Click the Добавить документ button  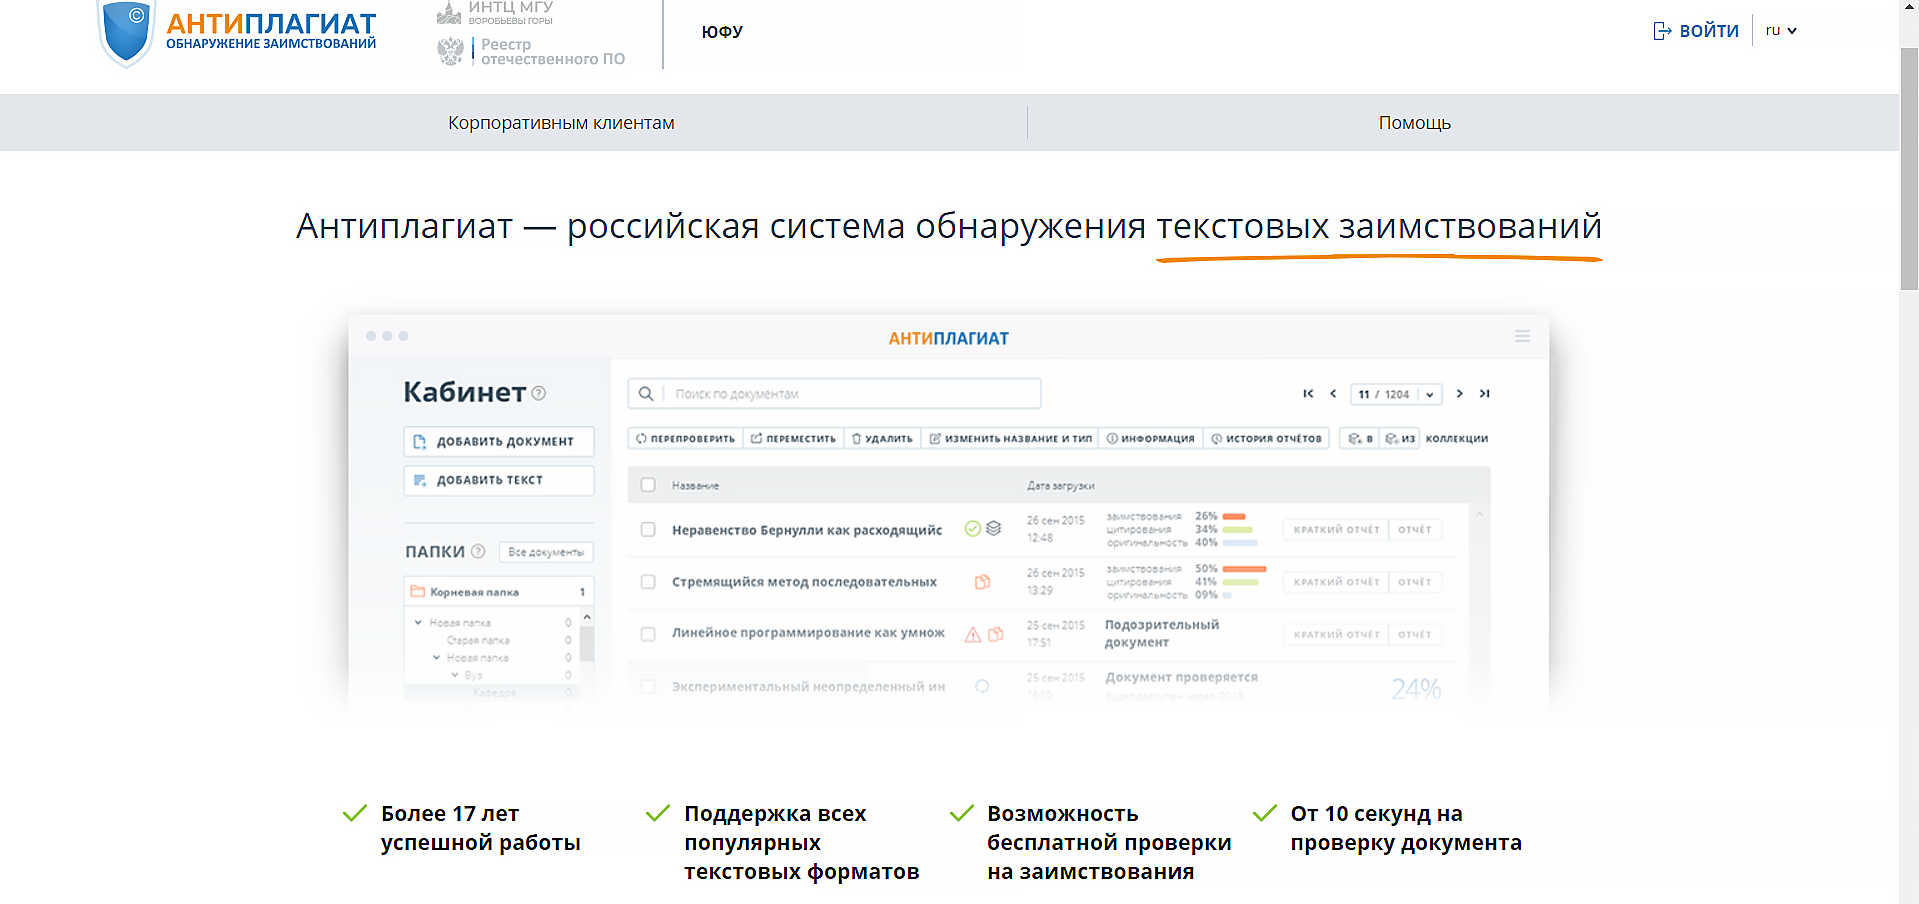pyautogui.click(x=499, y=441)
